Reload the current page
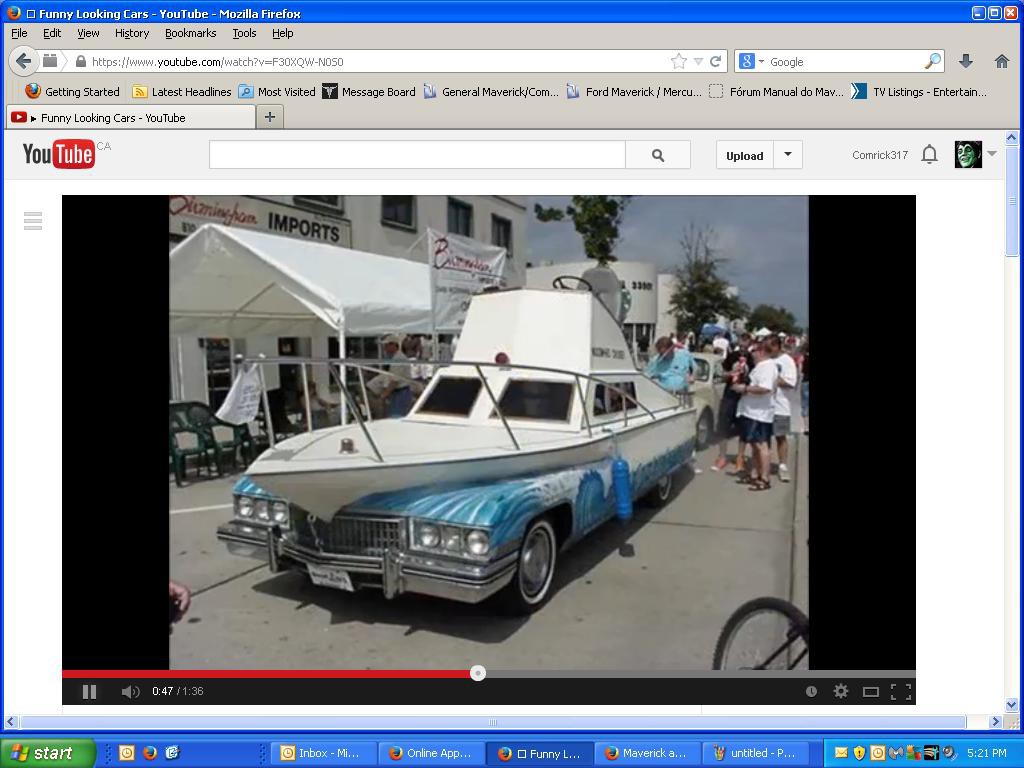Viewport: 1024px width, 768px height. tap(716, 61)
